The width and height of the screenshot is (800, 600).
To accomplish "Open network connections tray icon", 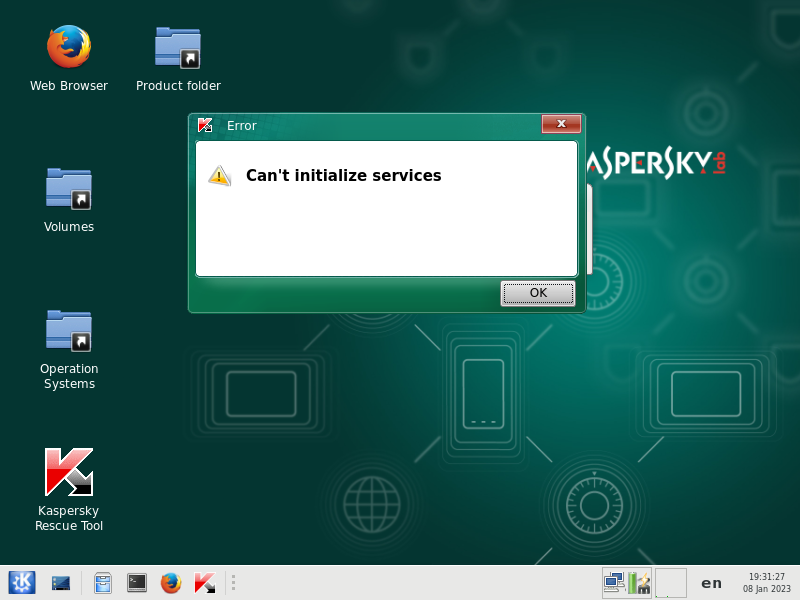I will [x=614, y=581].
